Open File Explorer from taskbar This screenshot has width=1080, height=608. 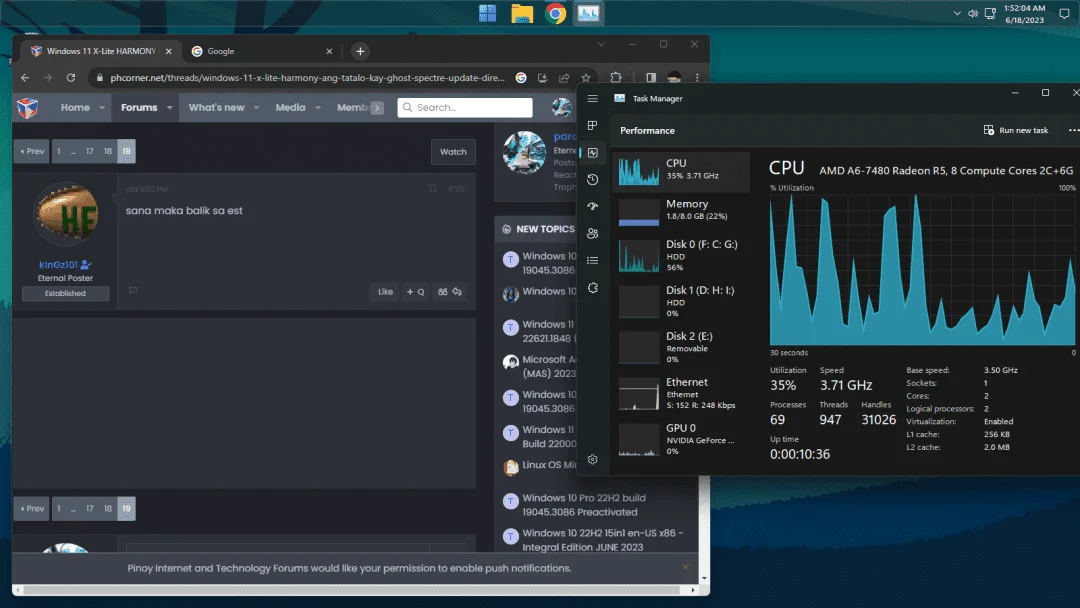[x=521, y=14]
